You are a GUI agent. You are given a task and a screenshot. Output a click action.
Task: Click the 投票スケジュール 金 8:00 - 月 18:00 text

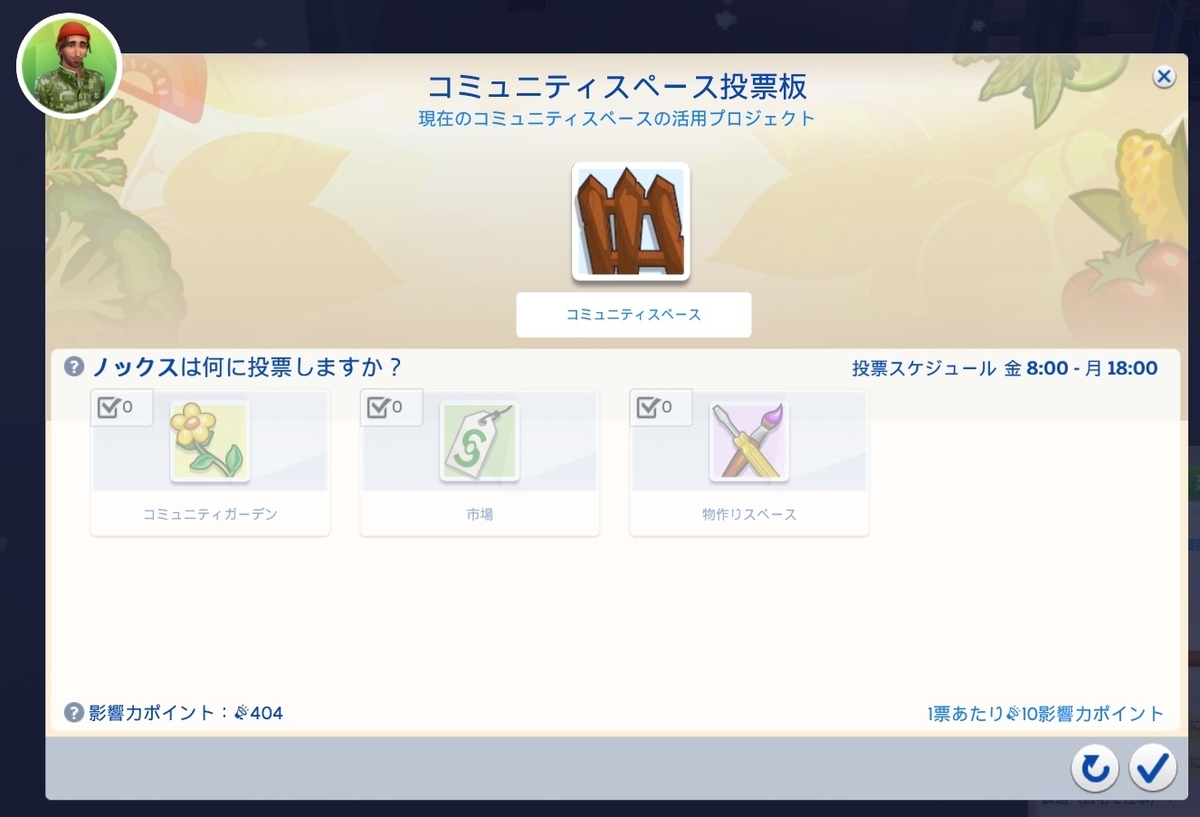click(x=1005, y=368)
